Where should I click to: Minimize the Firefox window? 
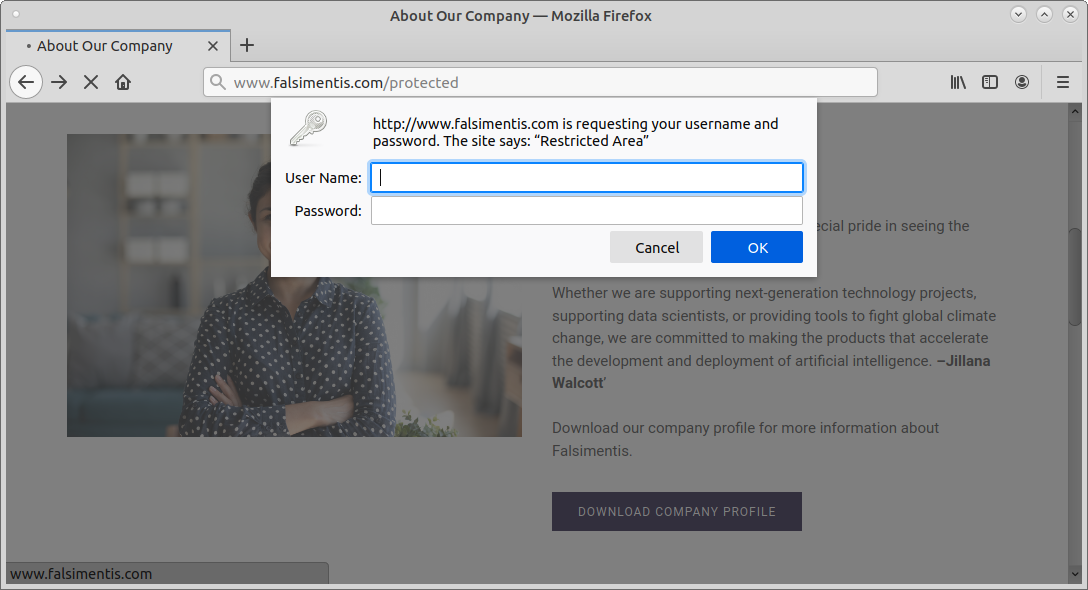click(x=1018, y=14)
